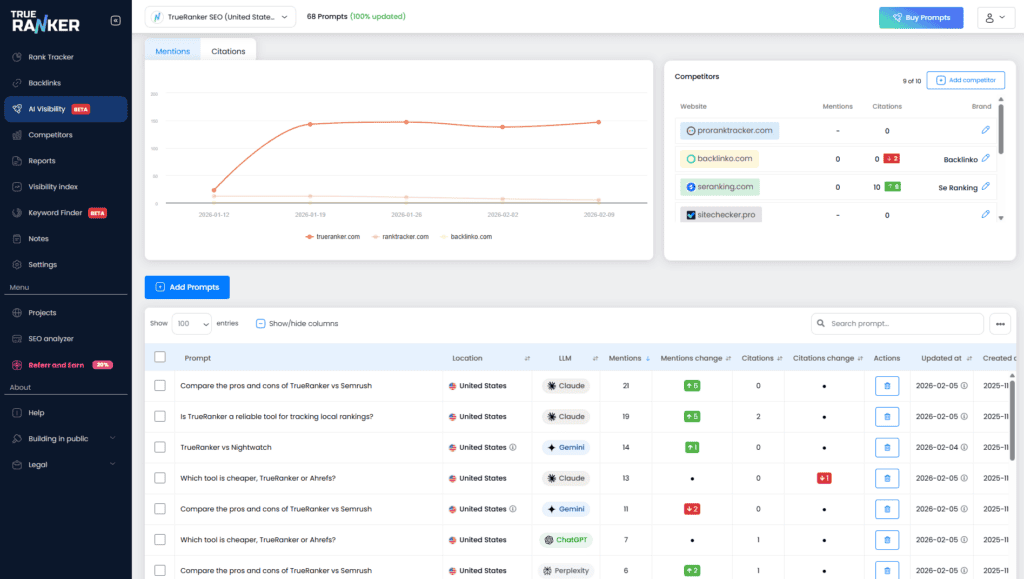Tick the checkbox for the TrueRanker vs Nightwatch row

pyautogui.click(x=160, y=447)
